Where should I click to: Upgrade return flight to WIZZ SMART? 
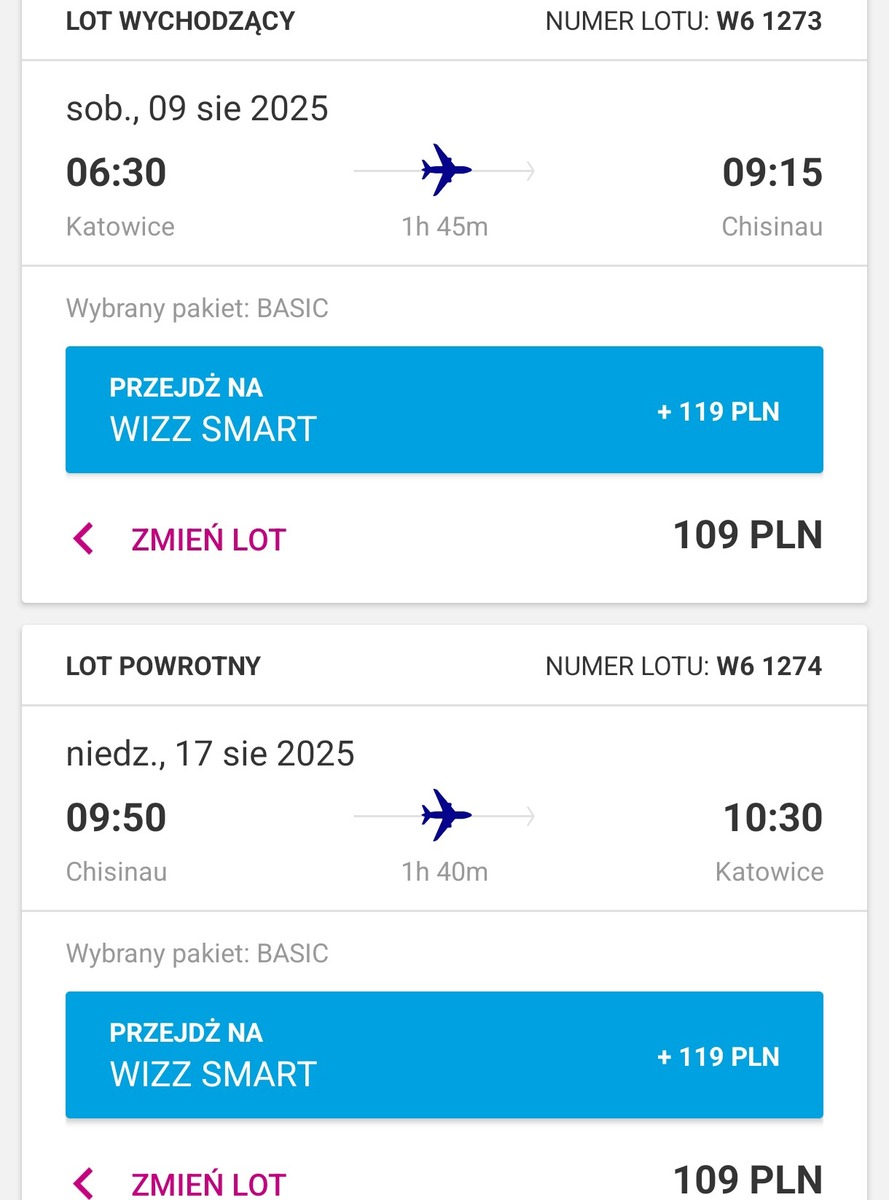444,1055
